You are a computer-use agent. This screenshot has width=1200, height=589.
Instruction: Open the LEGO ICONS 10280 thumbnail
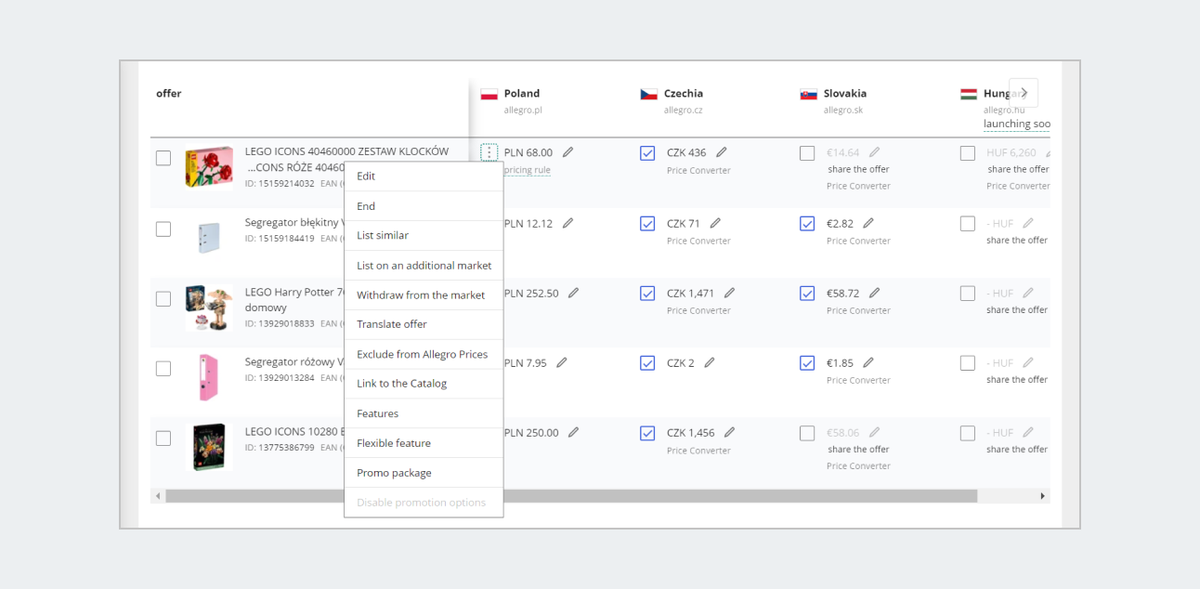209,447
